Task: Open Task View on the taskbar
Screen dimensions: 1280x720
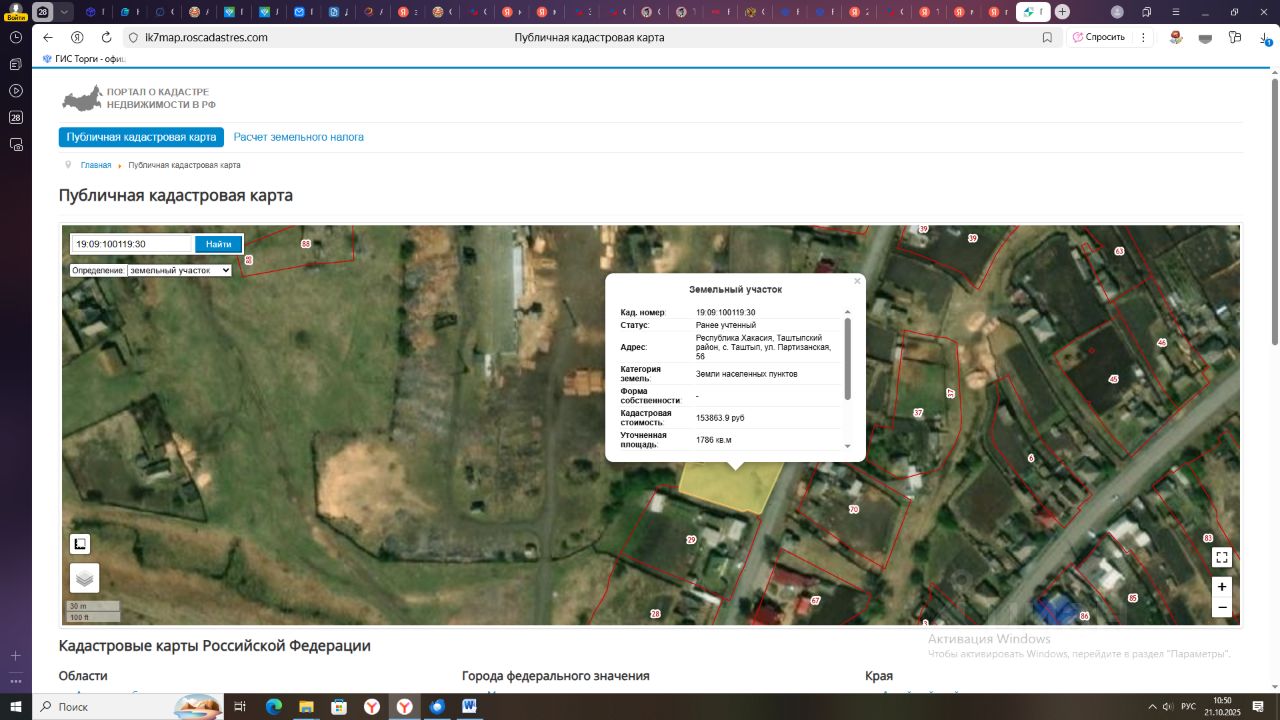Action: coord(240,706)
